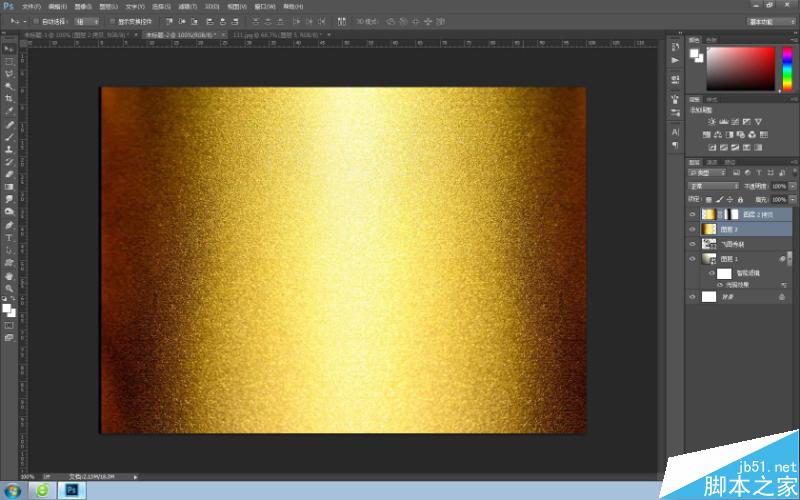Open the workspace switcher dropdown
The image size is (800, 500).
click(x=771, y=21)
